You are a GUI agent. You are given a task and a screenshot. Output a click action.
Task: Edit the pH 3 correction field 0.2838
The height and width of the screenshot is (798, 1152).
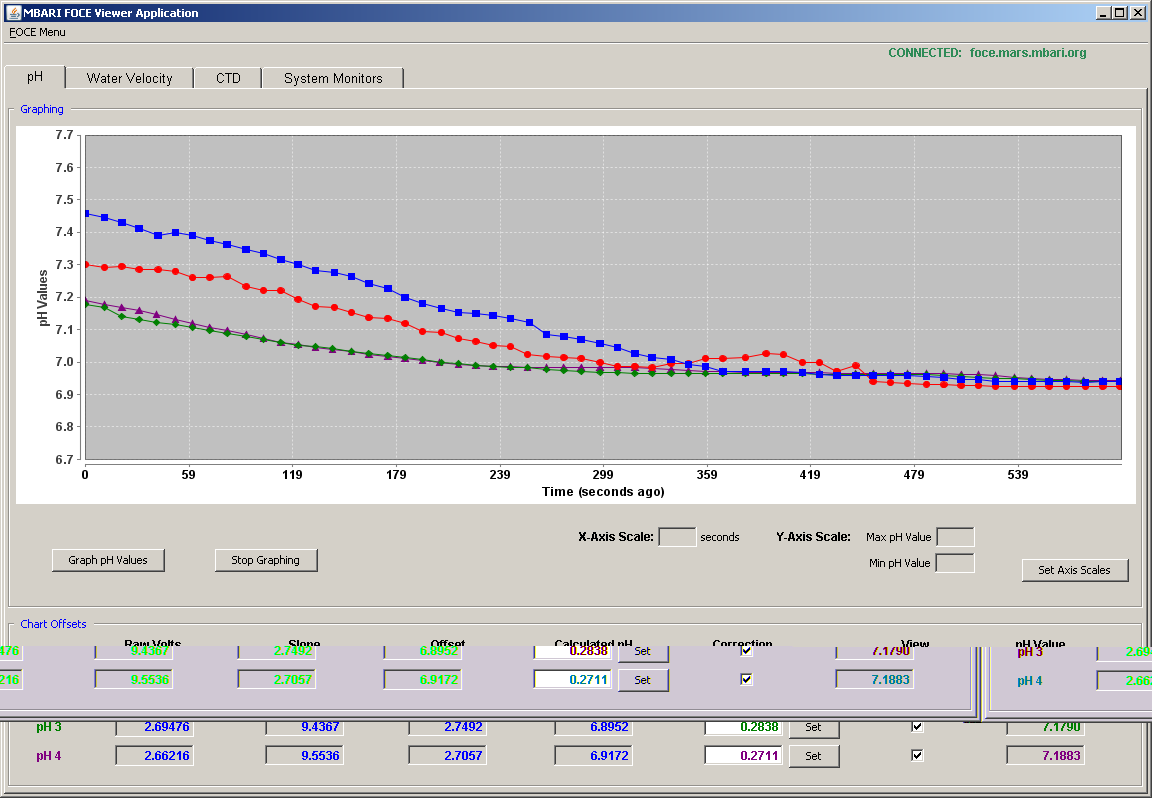pos(744,727)
